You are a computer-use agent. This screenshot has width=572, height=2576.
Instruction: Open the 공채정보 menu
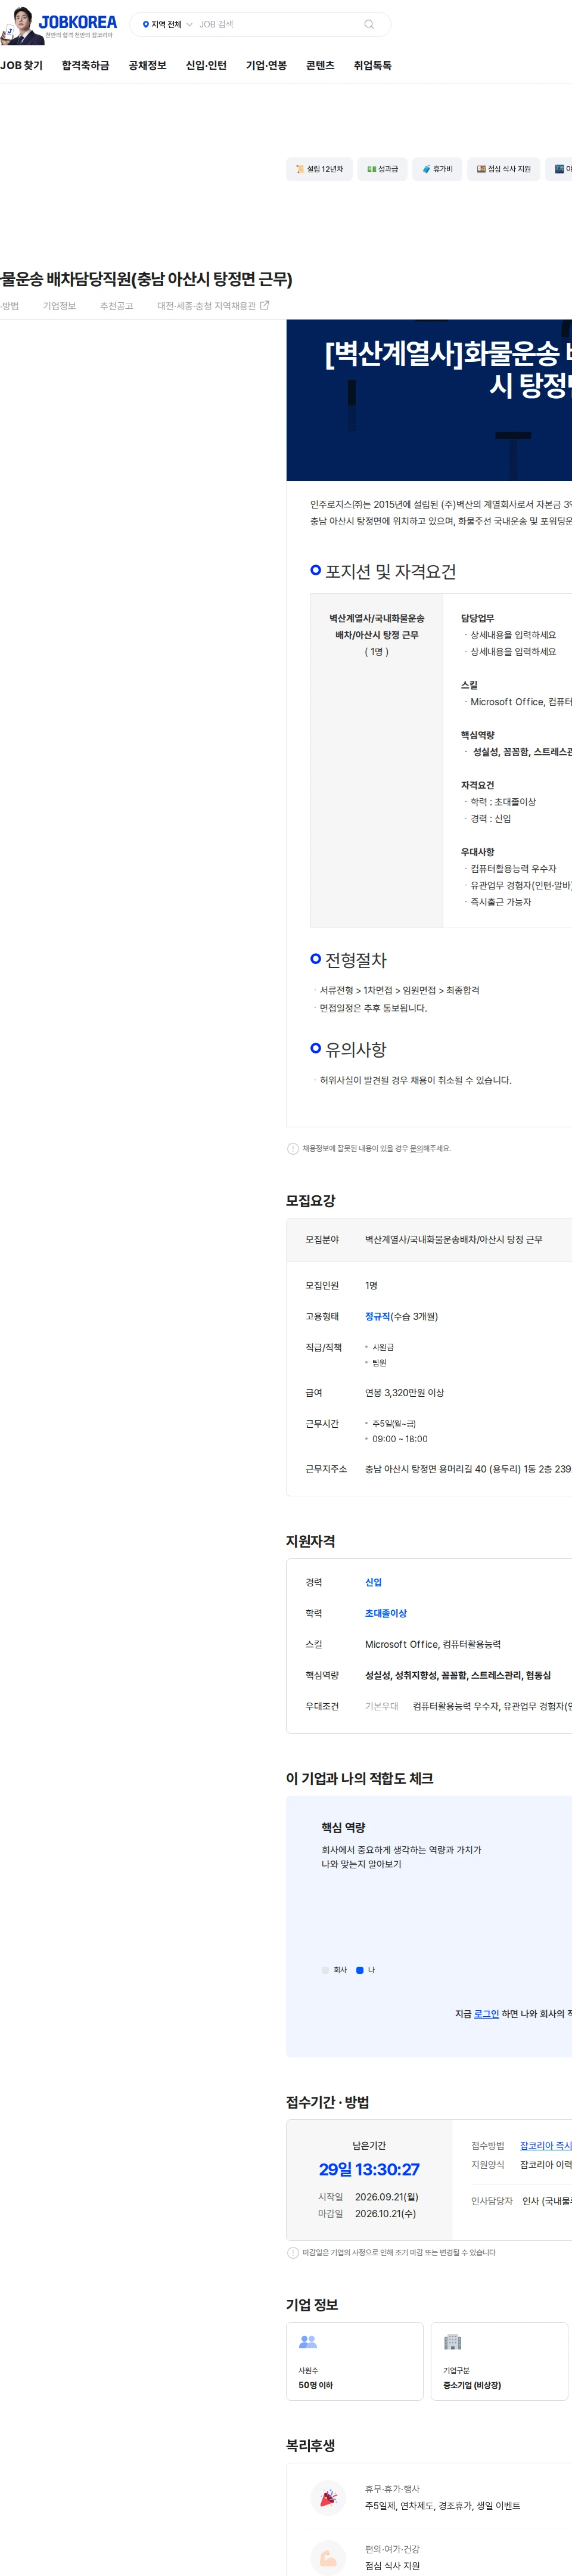(147, 66)
